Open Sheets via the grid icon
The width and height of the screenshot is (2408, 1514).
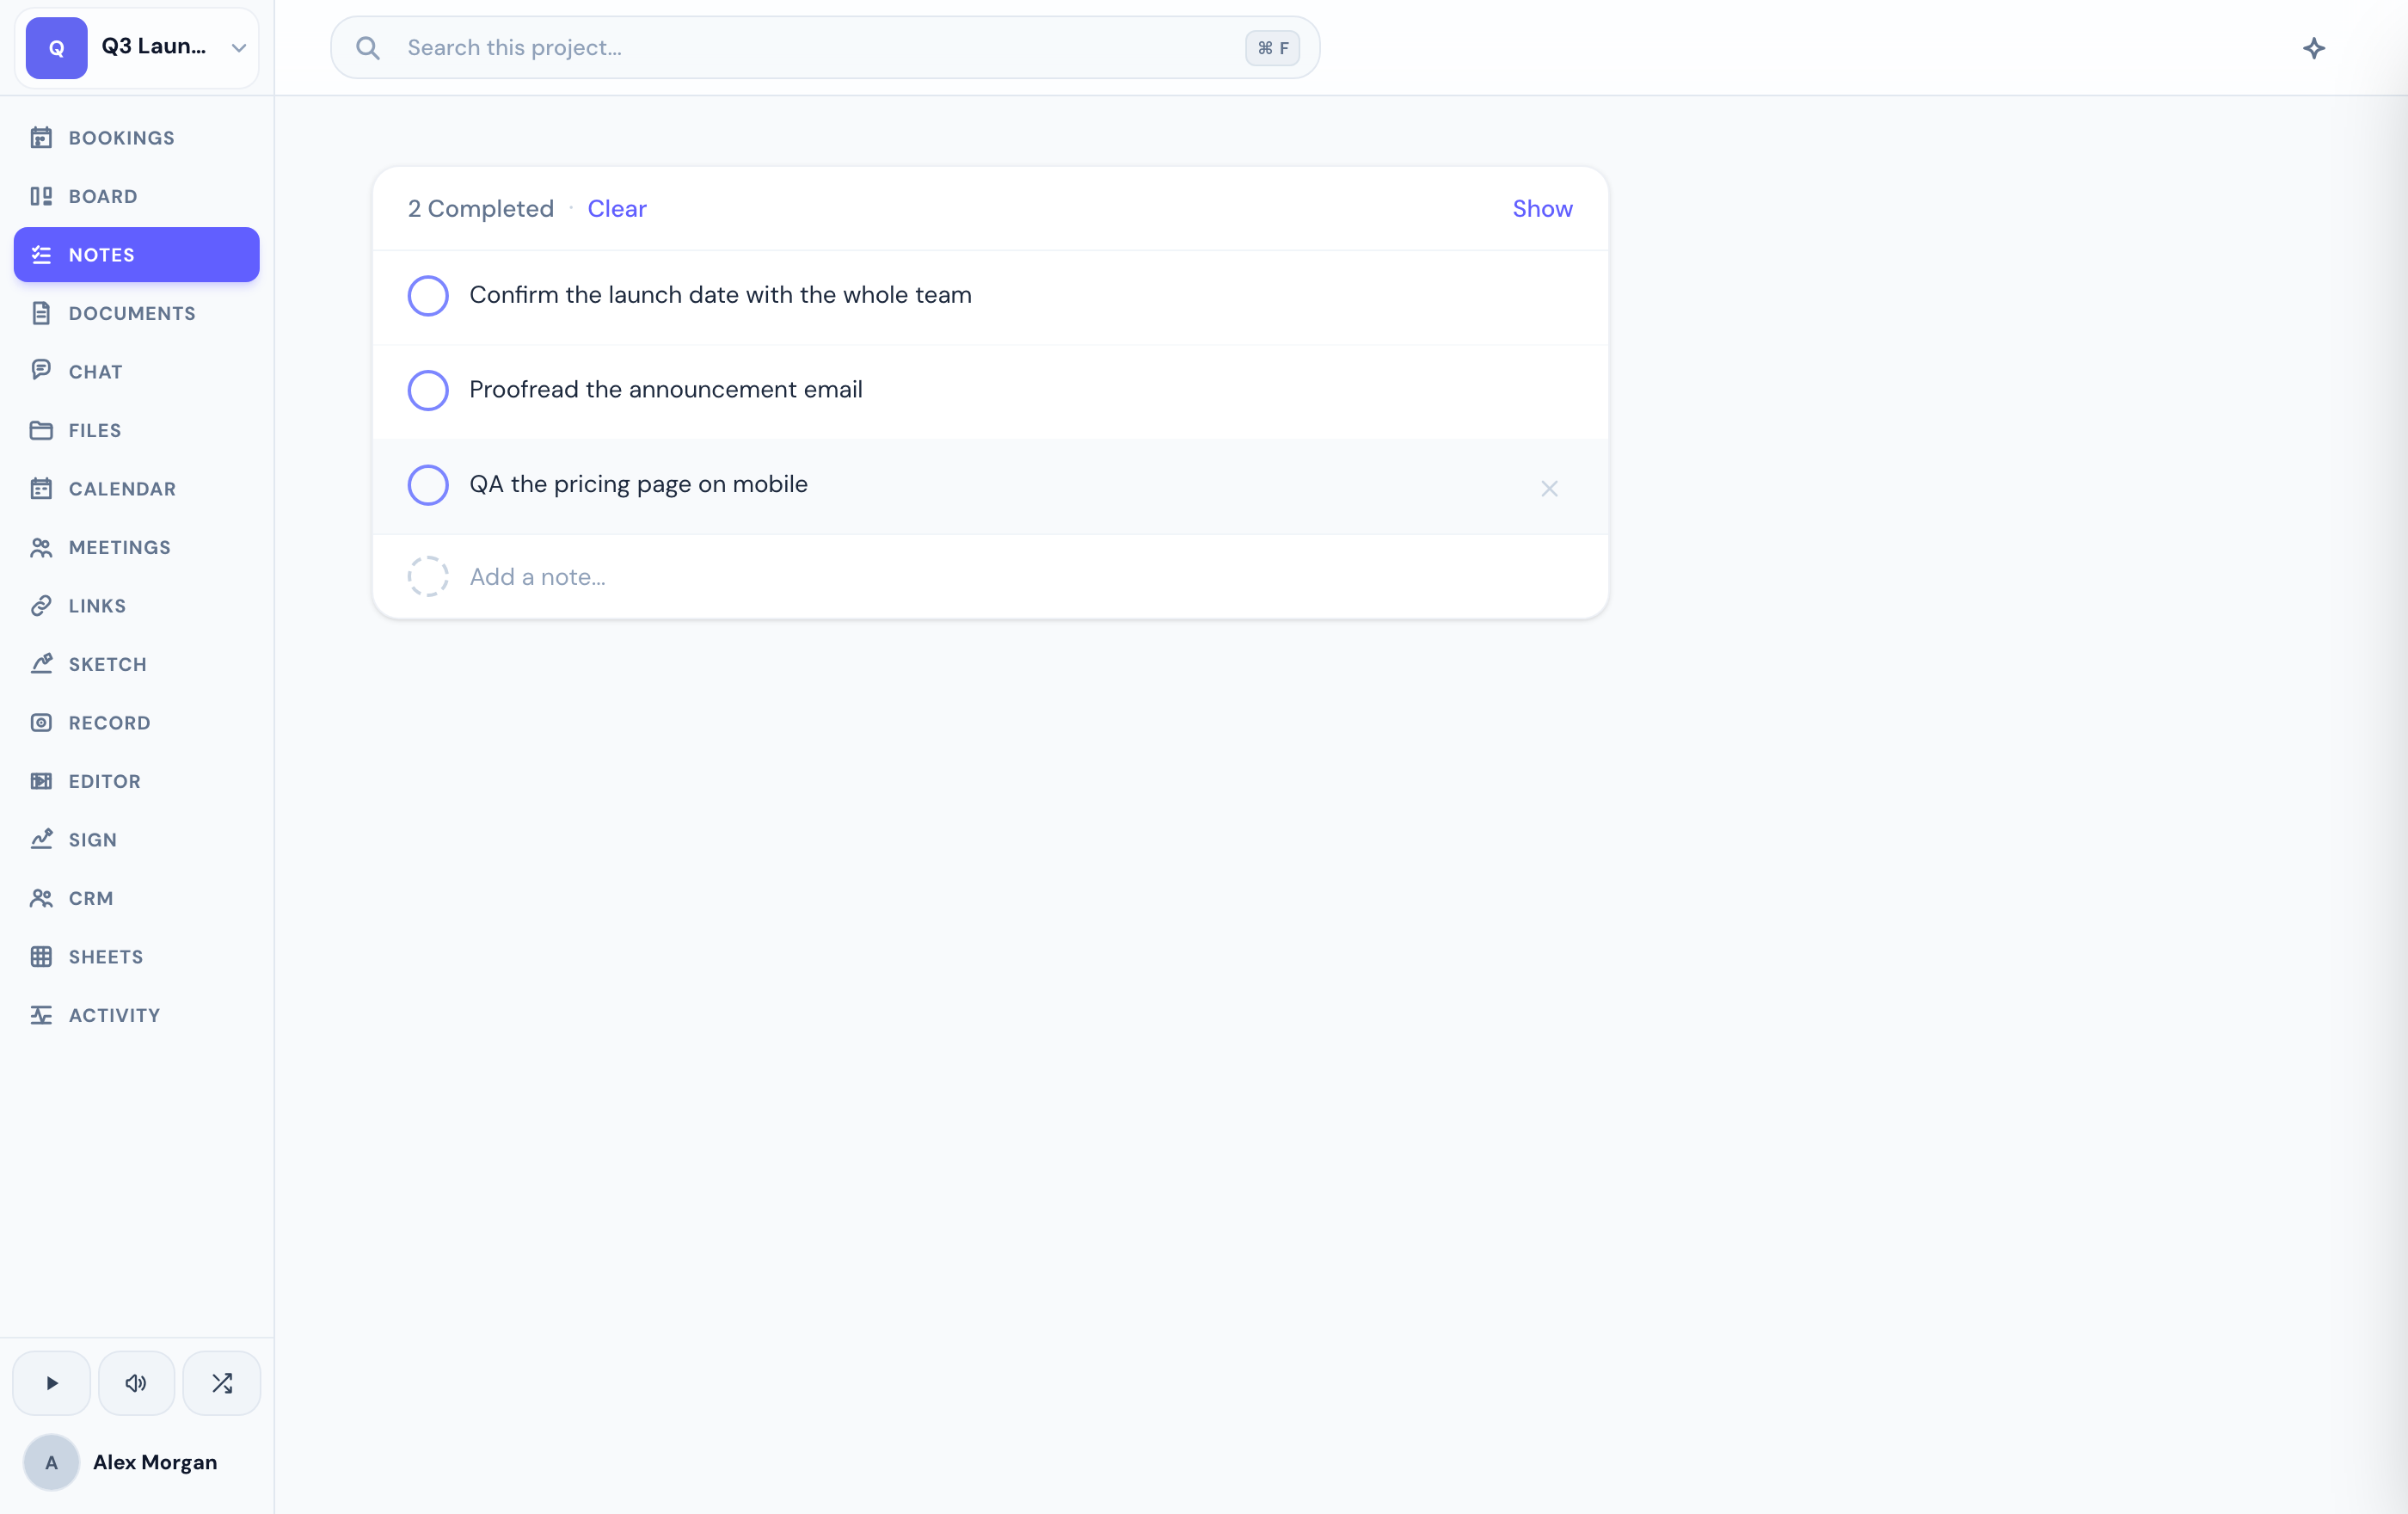coord(41,957)
